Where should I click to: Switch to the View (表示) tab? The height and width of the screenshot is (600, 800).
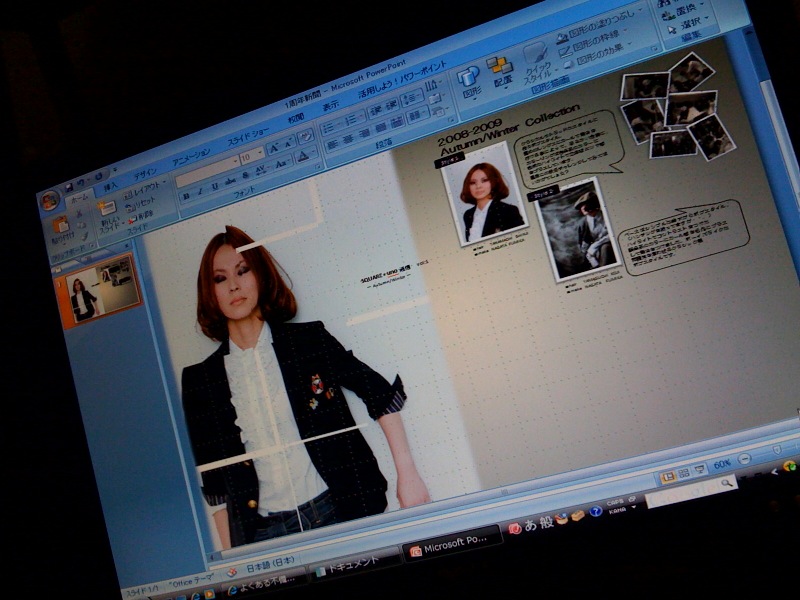tap(330, 106)
